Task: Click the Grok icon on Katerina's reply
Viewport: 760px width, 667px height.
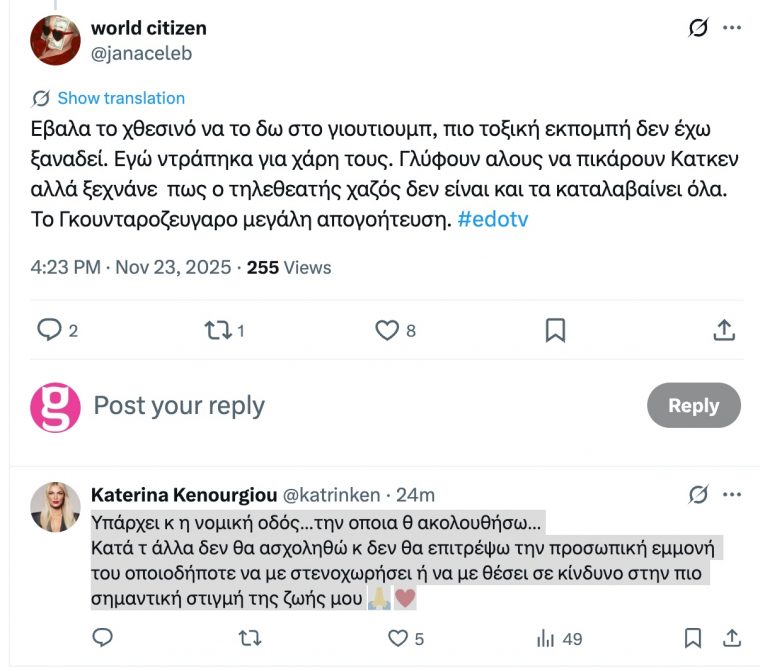Action: [x=698, y=494]
